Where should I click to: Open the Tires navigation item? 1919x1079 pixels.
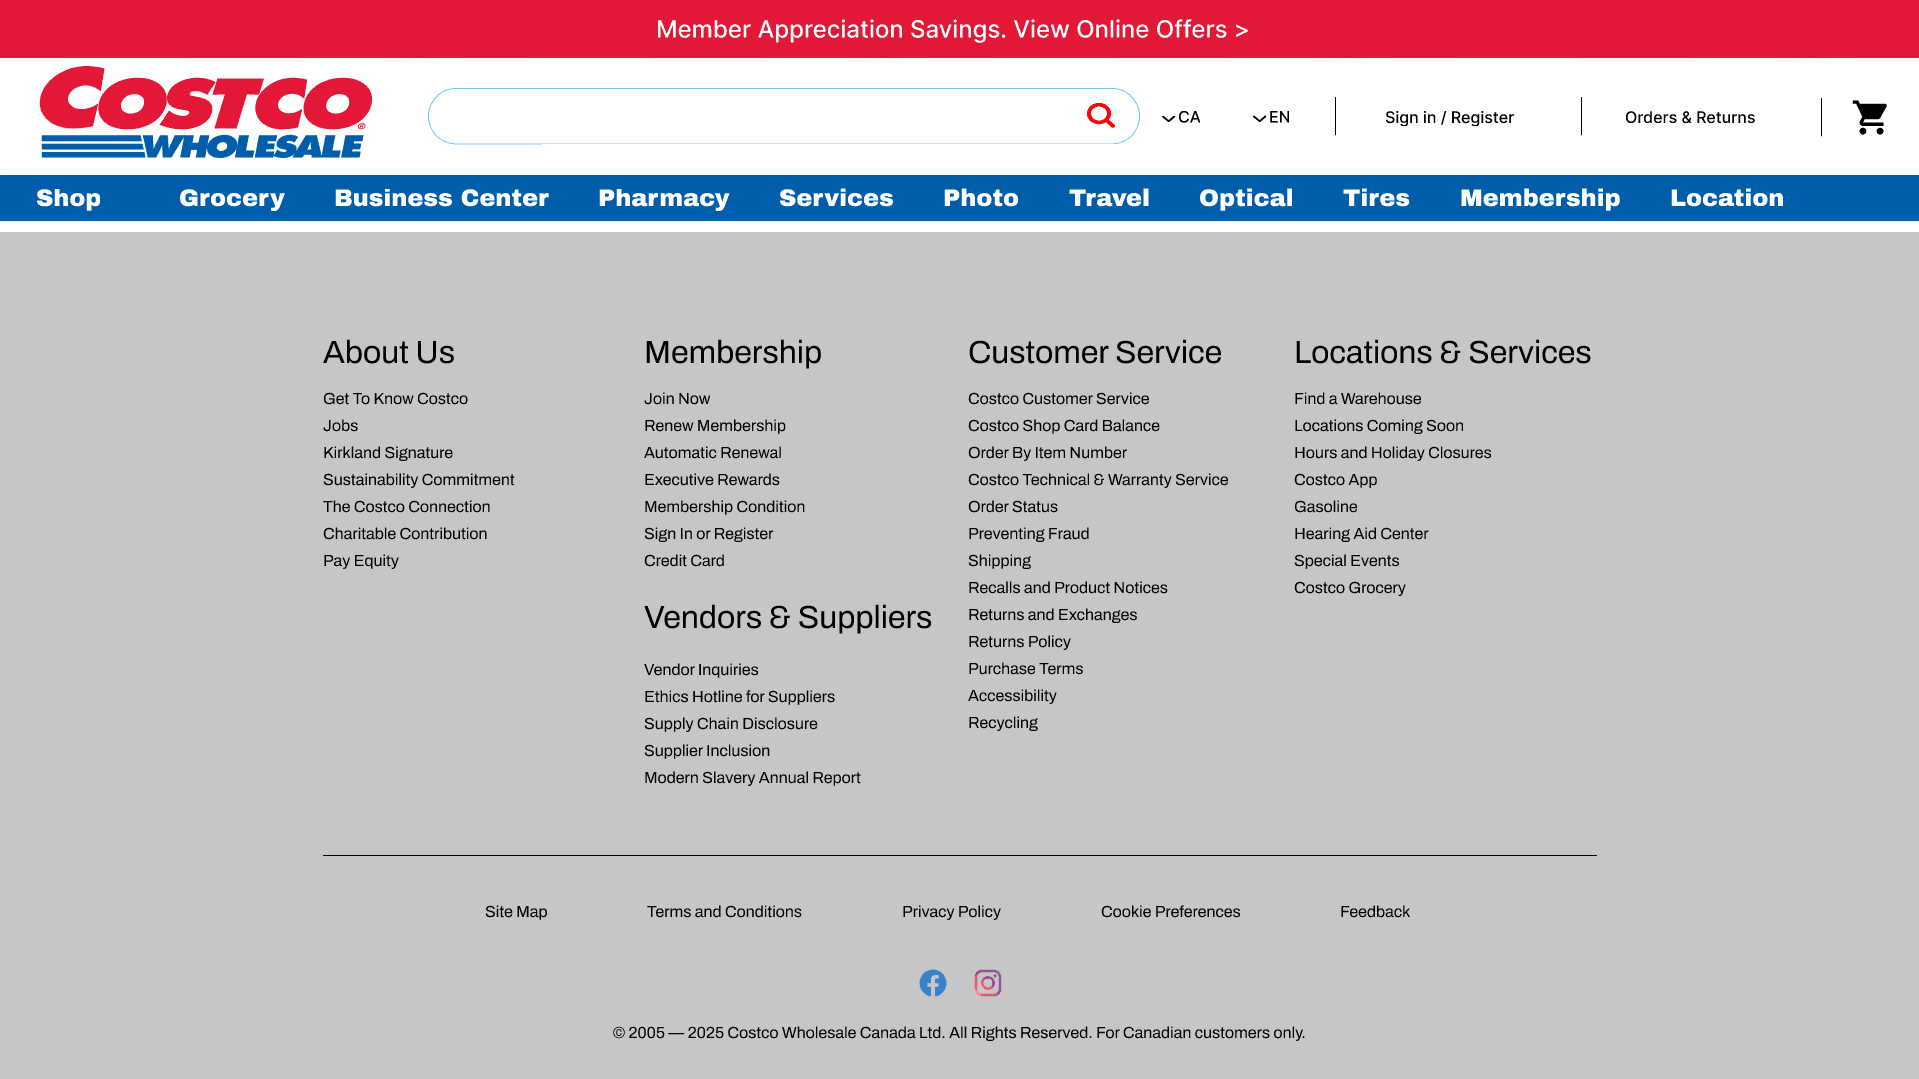click(1376, 198)
